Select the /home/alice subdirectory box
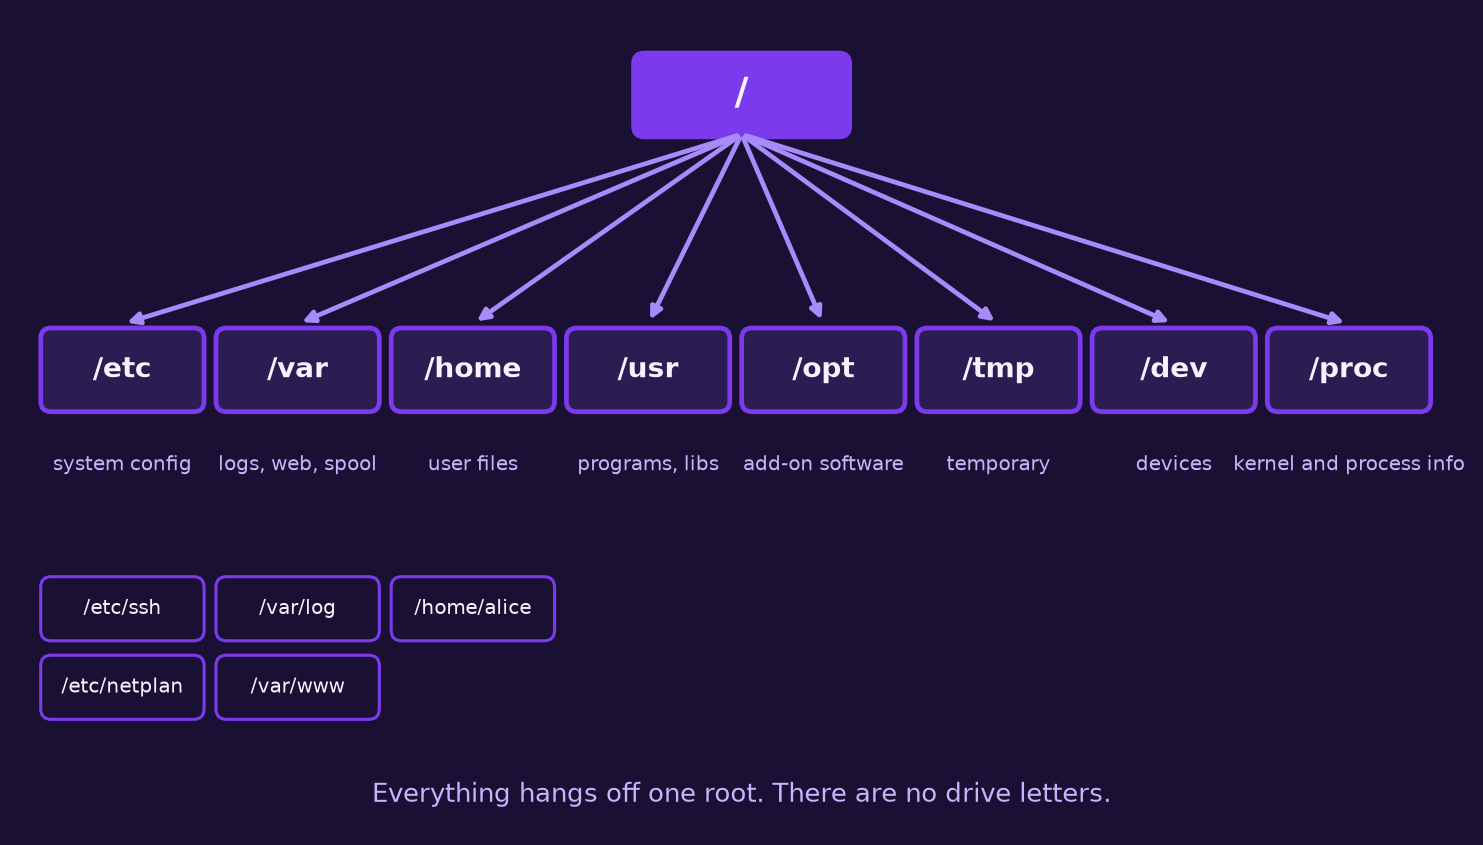Screen dimensions: 1483x845 (x=473, y=608)
